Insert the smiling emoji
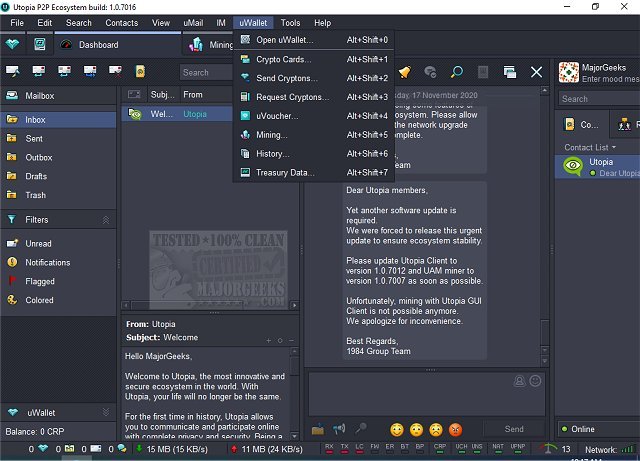The width and height of the screenshot is (640, 461). (397, 430)
